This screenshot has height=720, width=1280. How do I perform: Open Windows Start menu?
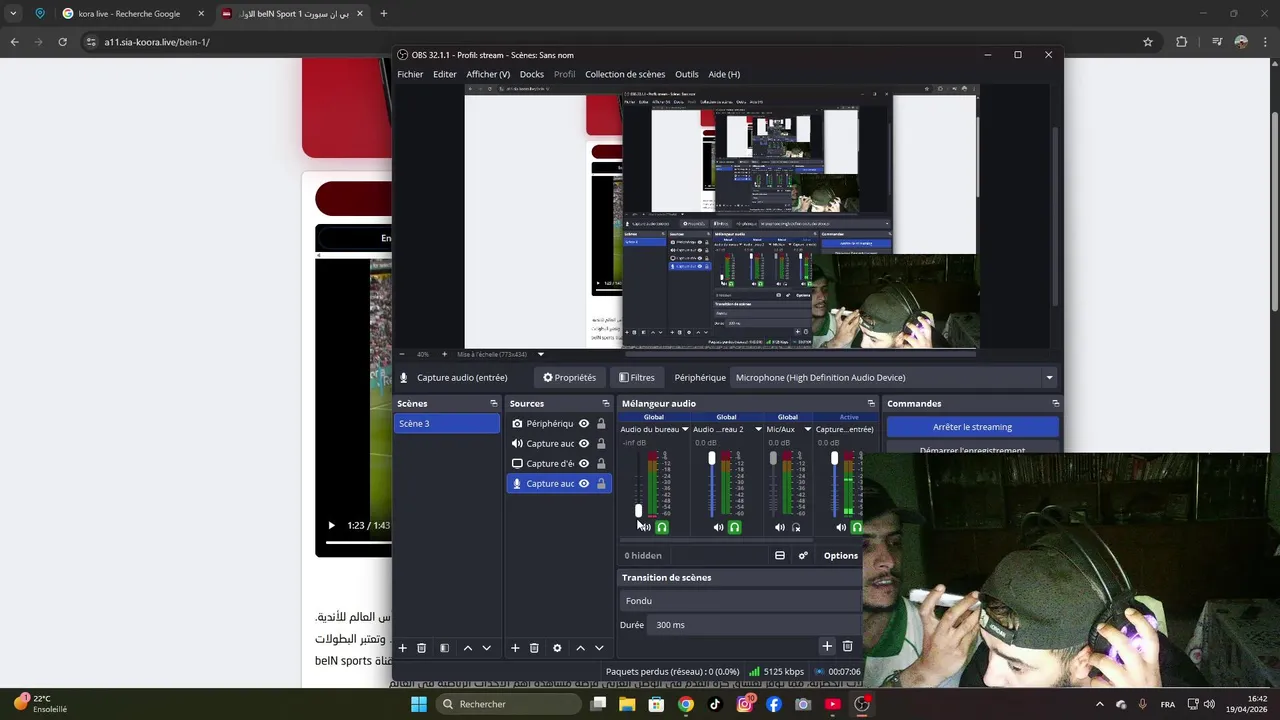[419, 704]
